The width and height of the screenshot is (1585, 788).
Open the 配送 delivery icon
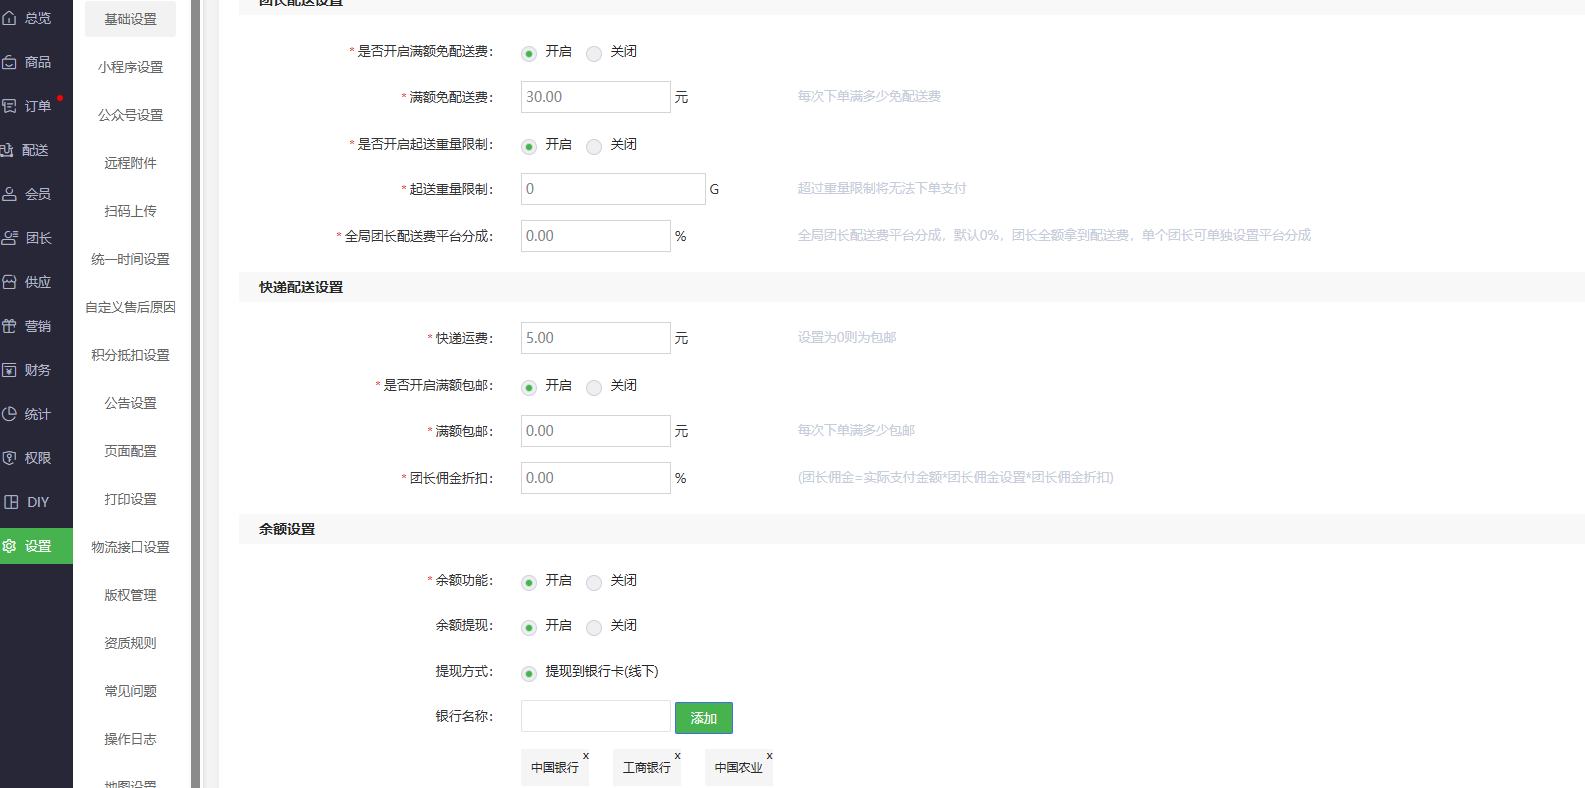(7, 150)
